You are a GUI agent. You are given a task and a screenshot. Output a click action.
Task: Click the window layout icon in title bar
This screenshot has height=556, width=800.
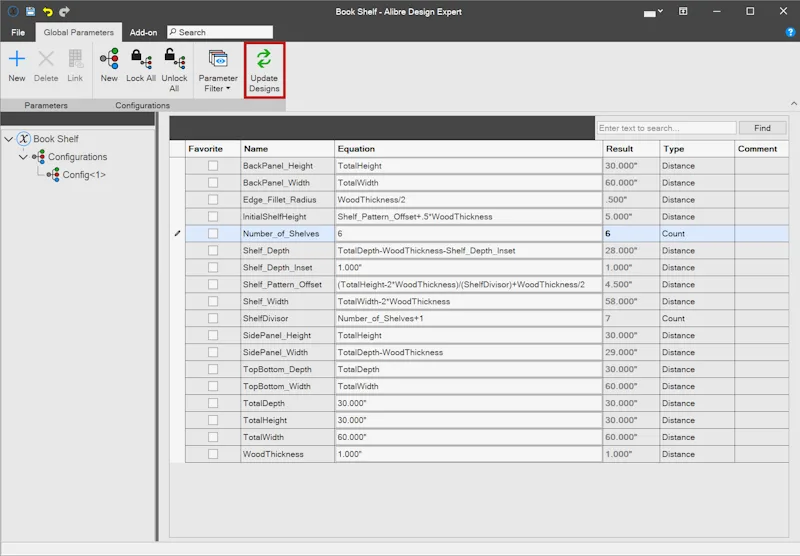point(683,11)
